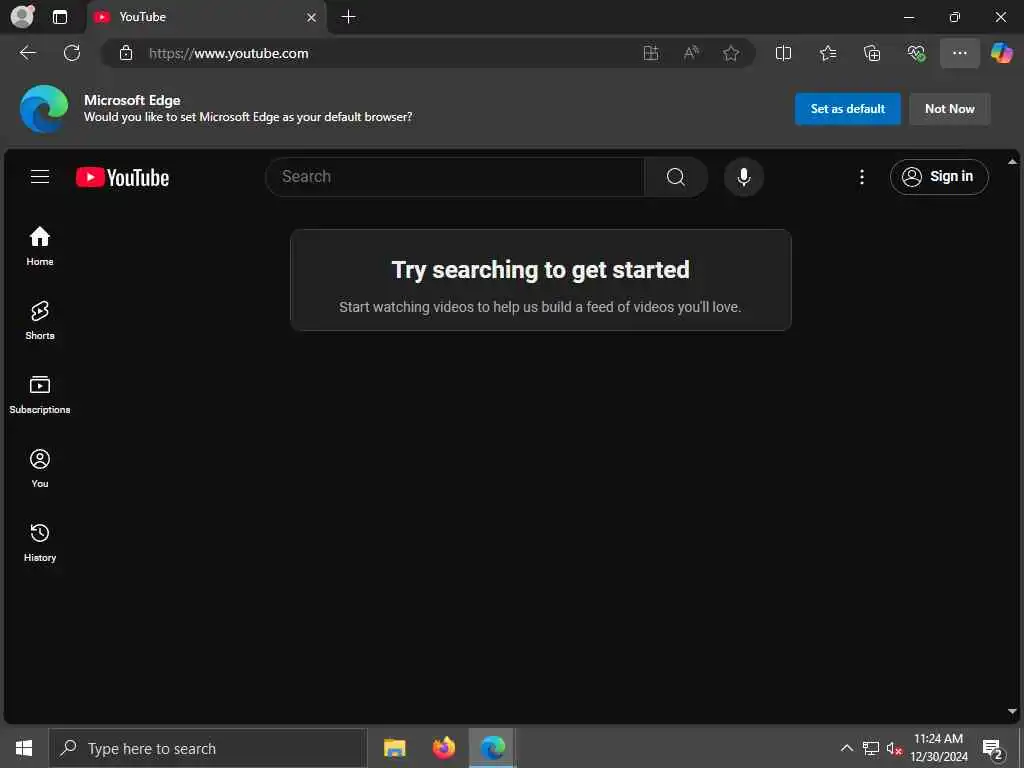
Task: Click the magnifier search button
Action: point(676,177)
